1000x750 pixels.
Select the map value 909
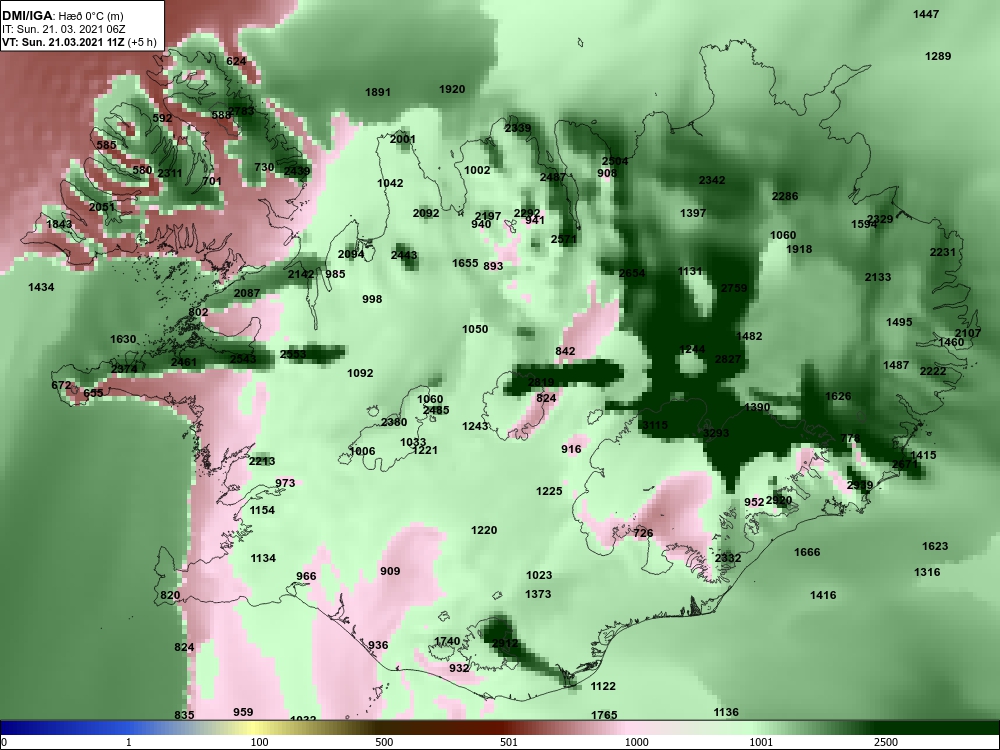pos(390,571)
